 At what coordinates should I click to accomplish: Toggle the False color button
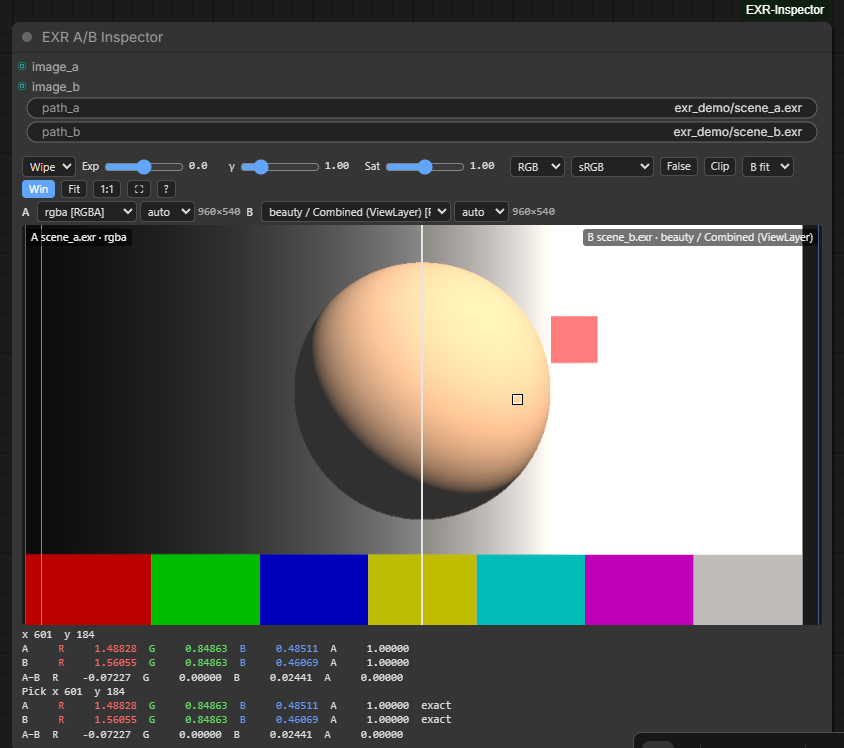pos(678,166)
